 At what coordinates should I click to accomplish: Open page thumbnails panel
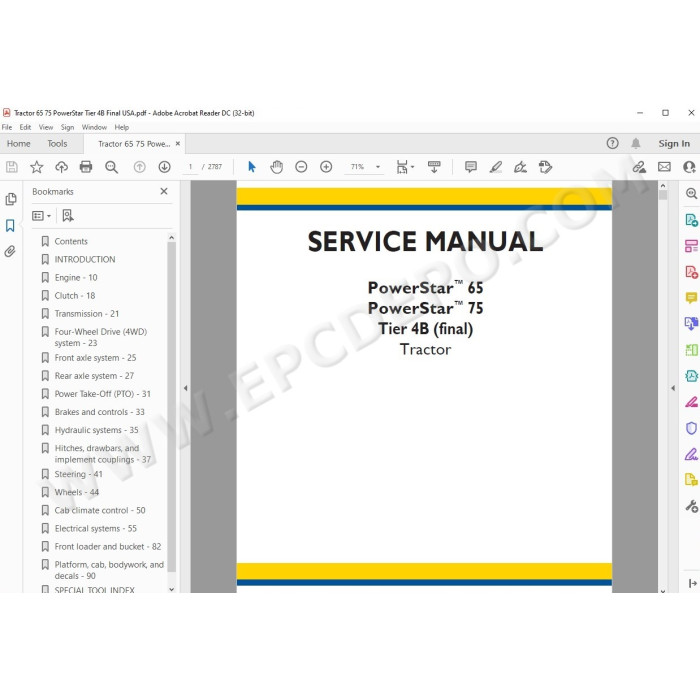11,199
